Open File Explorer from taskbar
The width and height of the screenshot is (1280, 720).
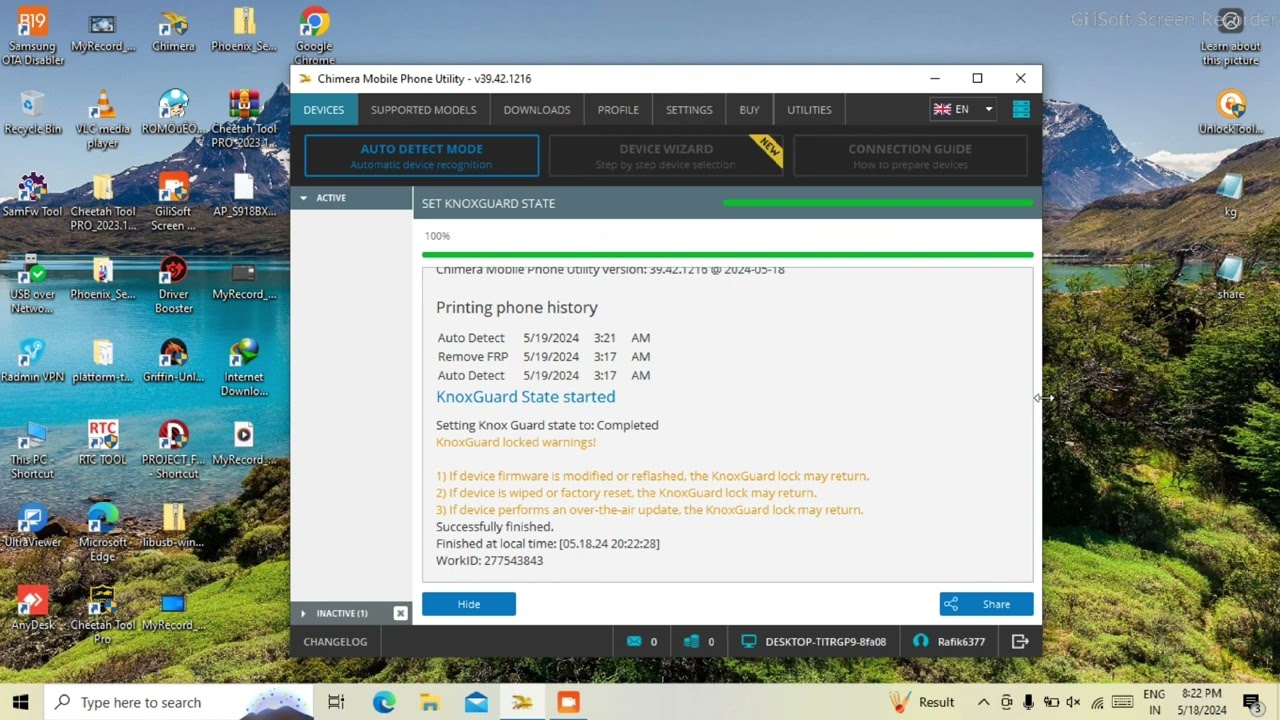430,702
